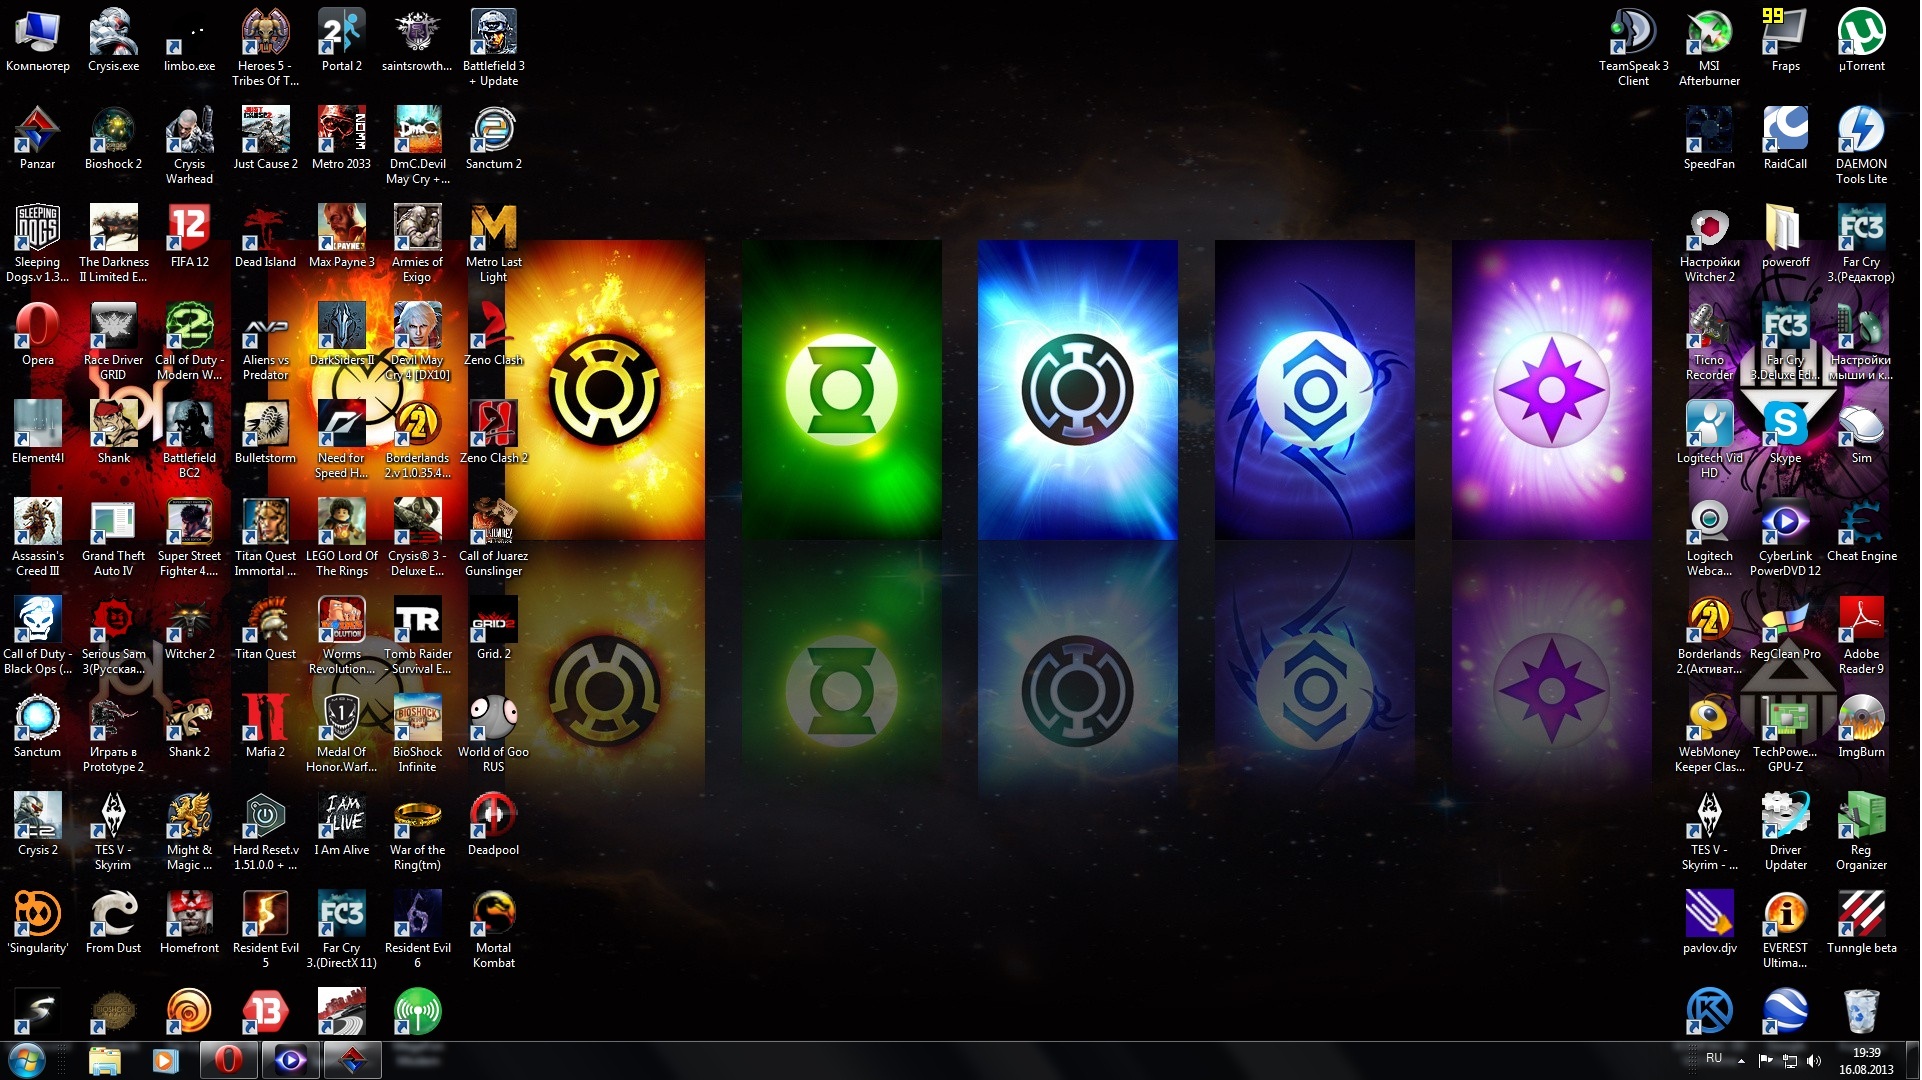Viewport: 1922px width, 1080px height.
Task: Open the Reg Organizer shortcut
Action: coord(1861,832)
